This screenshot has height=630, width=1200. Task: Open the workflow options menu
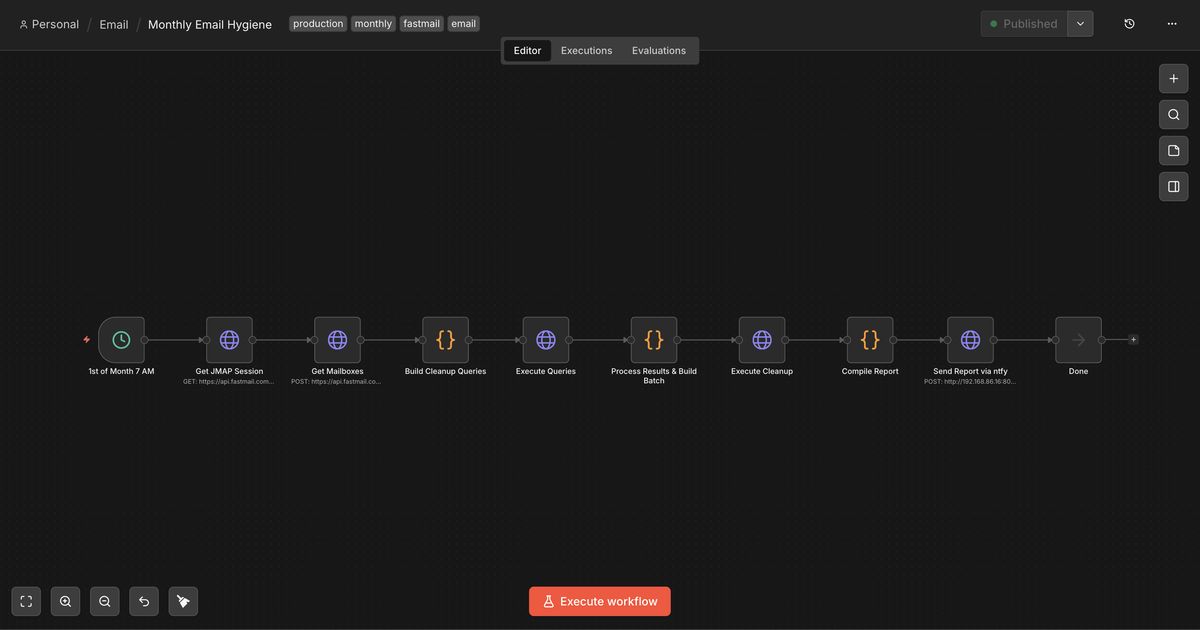1171,23
